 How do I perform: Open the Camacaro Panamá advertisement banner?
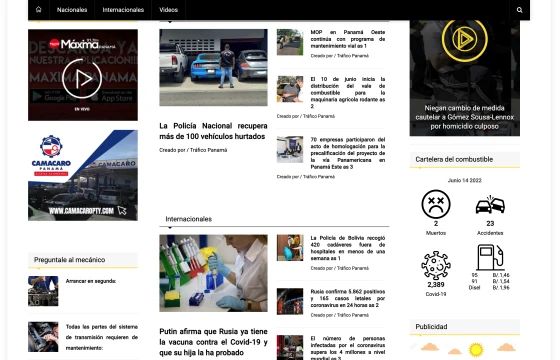click(83, 175)
